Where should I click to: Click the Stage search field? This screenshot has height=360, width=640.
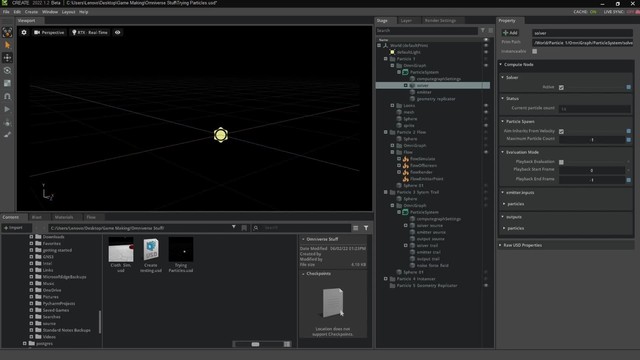pyautogui.click(x=427, y=31)
